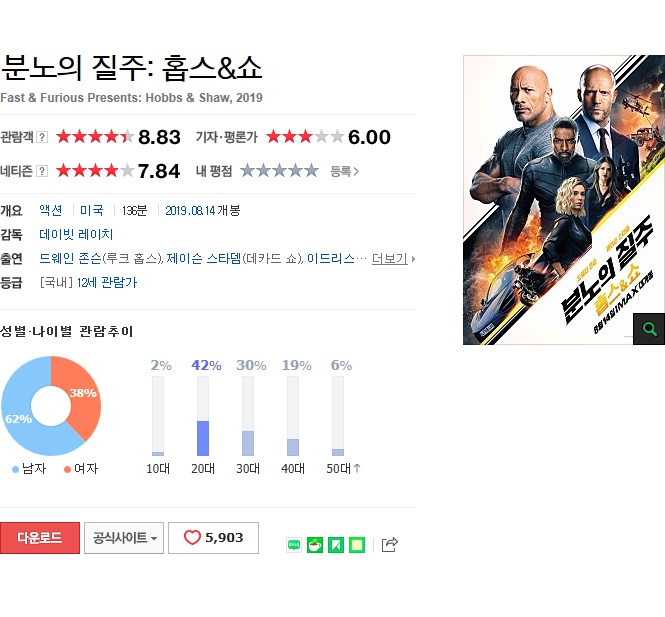
Task: Click the green bookmark share icon
Action: pos(336,544)
